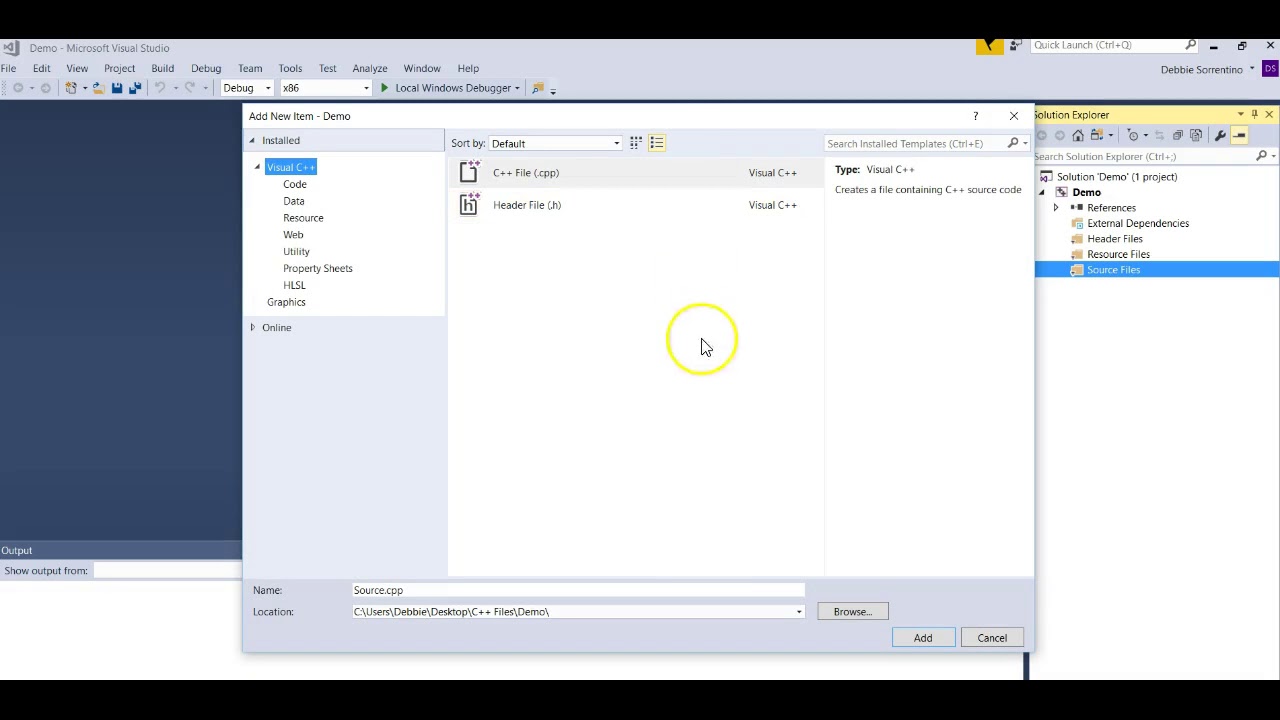Screen dimensions: 1280x720
Task: Click the Find in Files toolbar icon
Action: click(538, 88)
